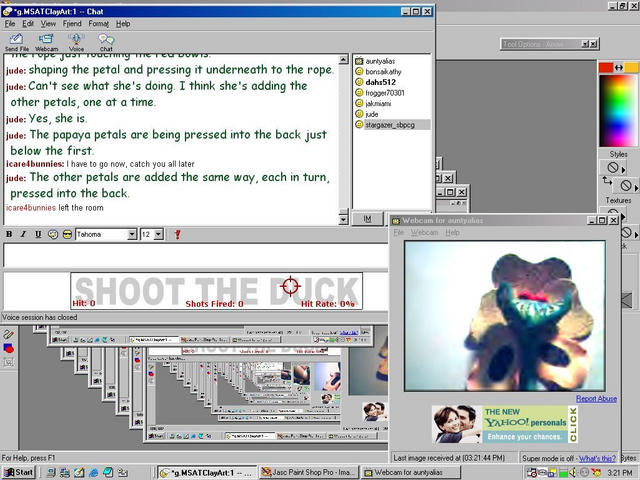Pick a color from the rainbow color picker
The image size is (640, 480).
click(x=618, y=110)
